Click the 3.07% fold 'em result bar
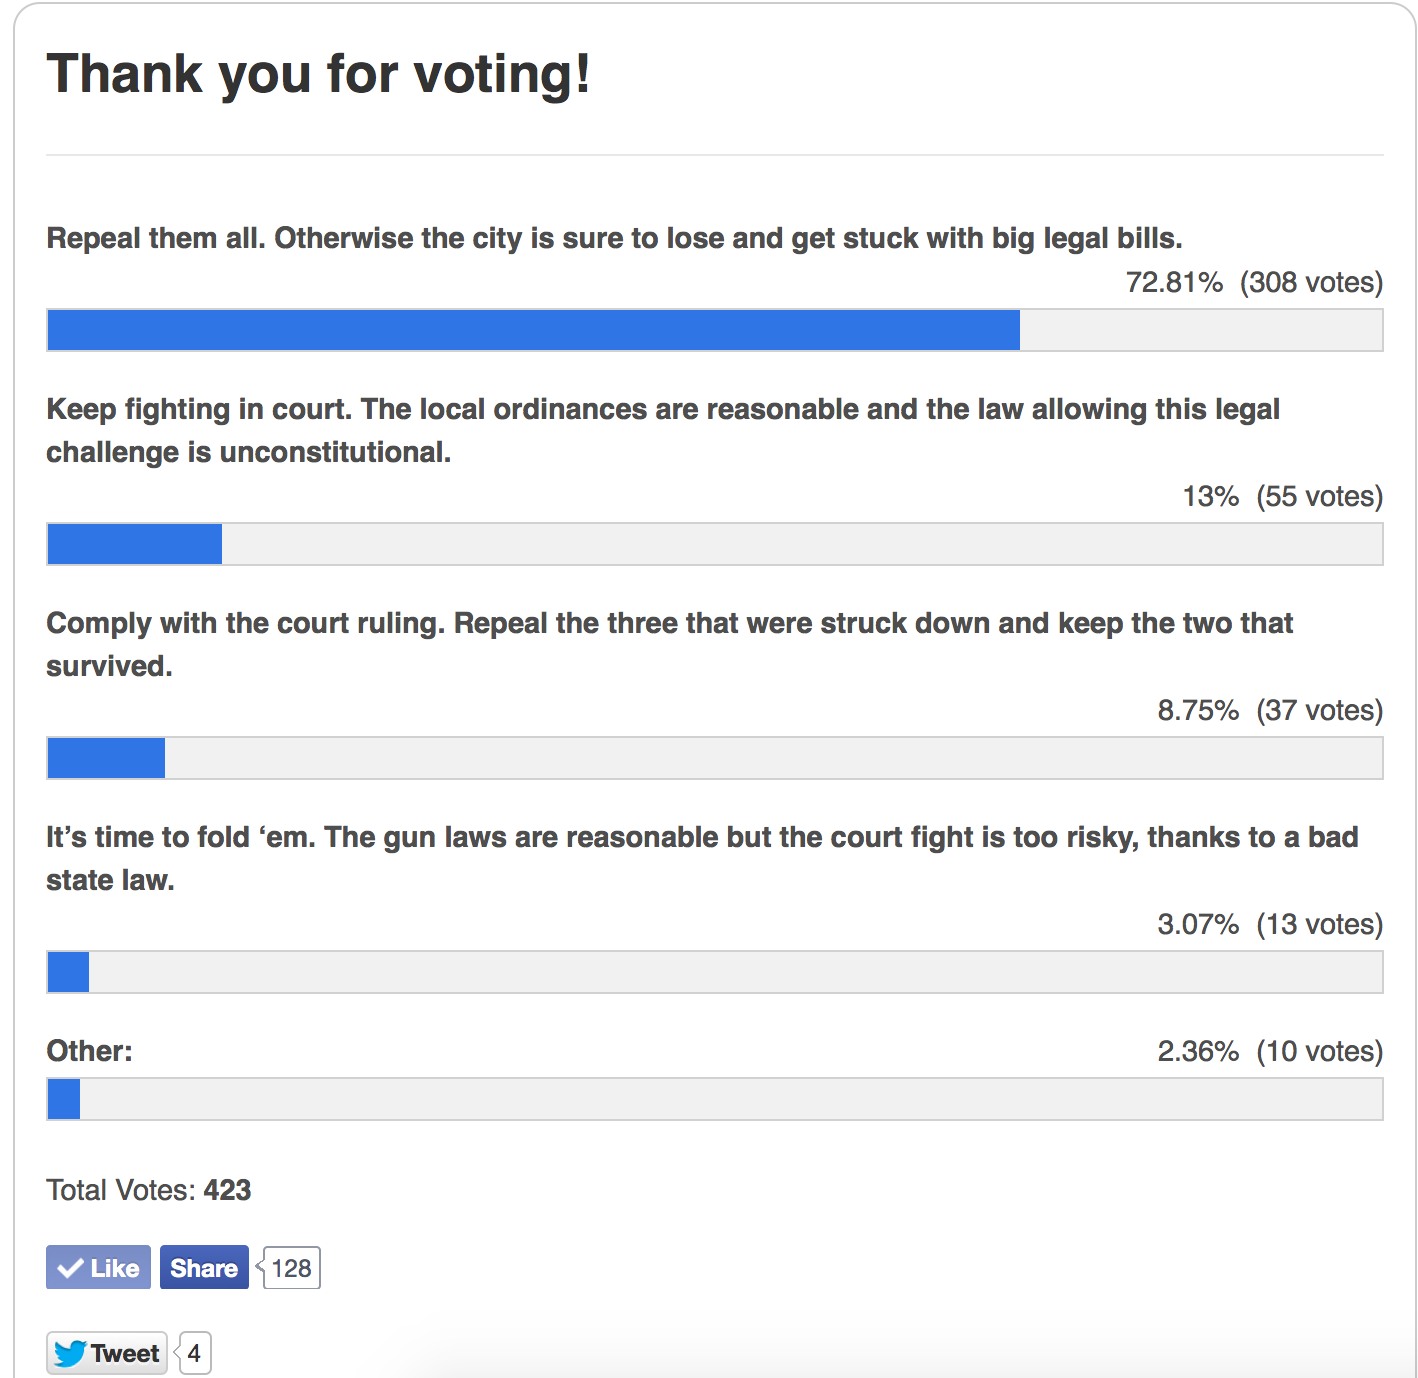This screenshot has height=1378, width=1418. pyautogui.click(x=715, y=972)
